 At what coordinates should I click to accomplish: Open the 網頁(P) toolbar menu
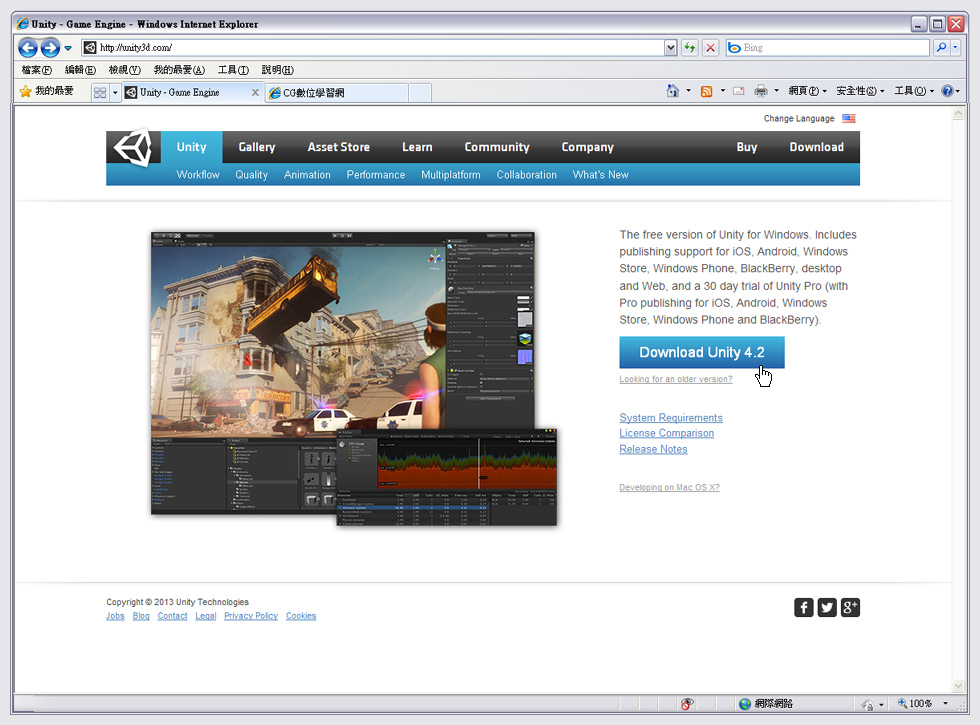tap(808, 91)
